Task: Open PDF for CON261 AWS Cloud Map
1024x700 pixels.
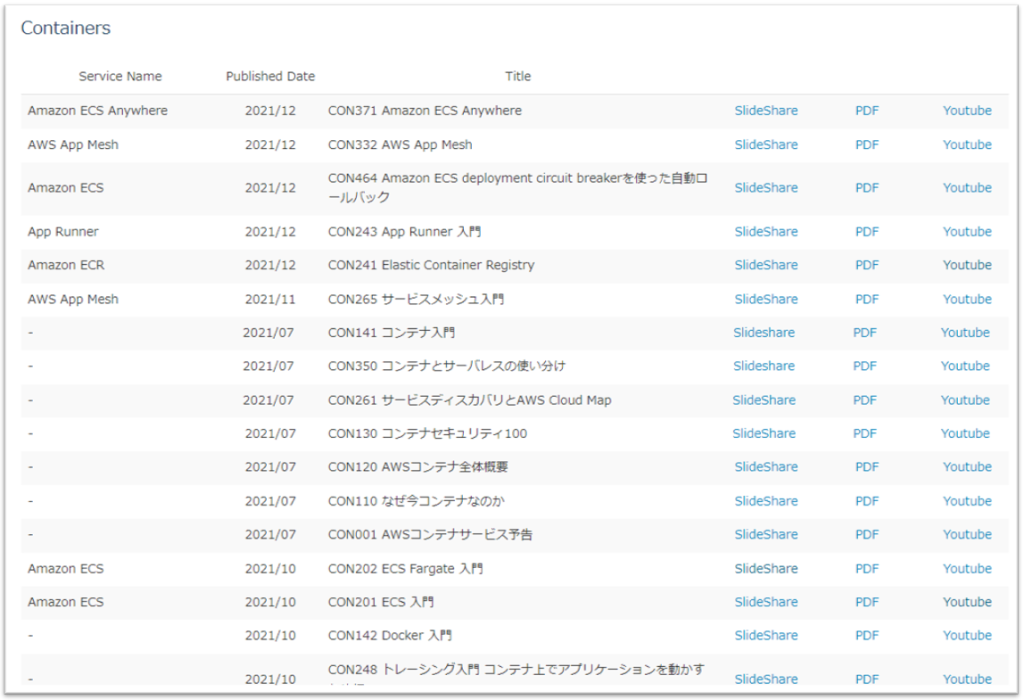Action: pos(865,400)
